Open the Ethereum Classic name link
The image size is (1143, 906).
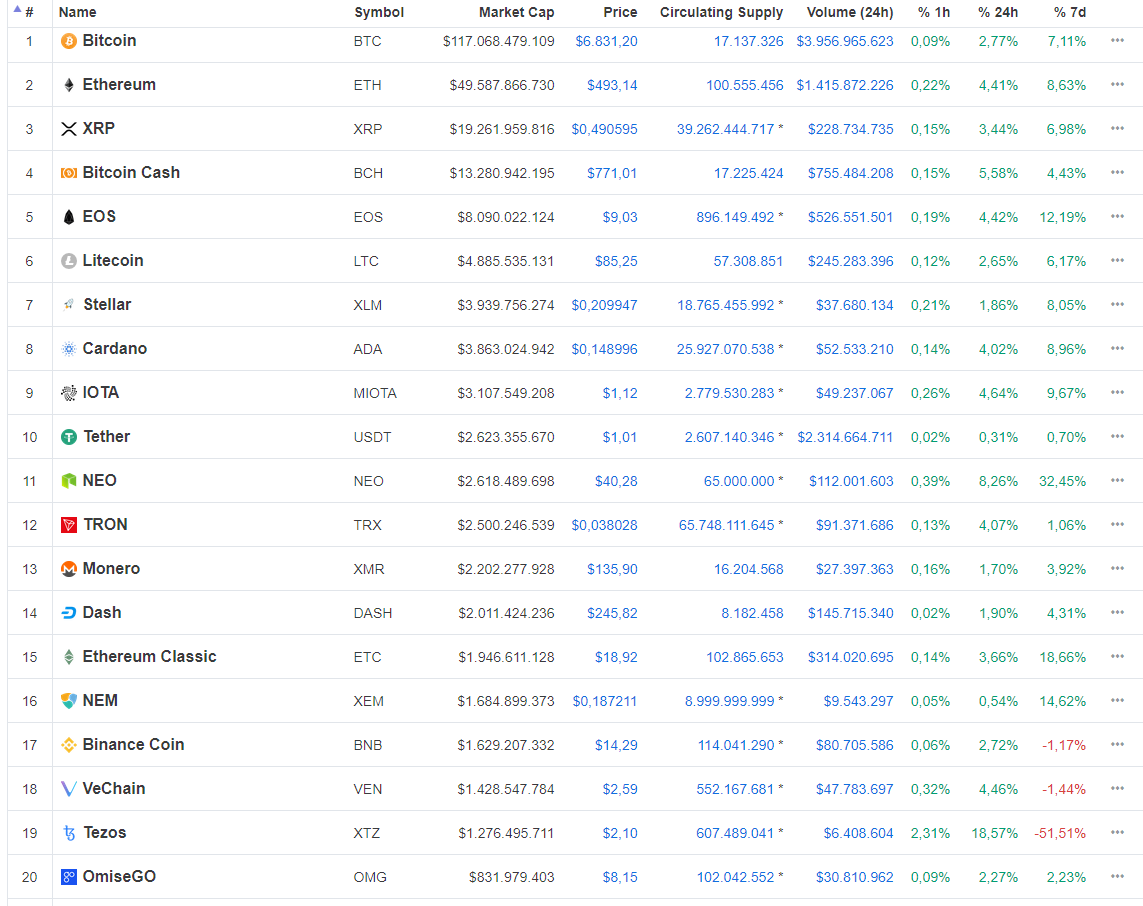pos(149,657)
